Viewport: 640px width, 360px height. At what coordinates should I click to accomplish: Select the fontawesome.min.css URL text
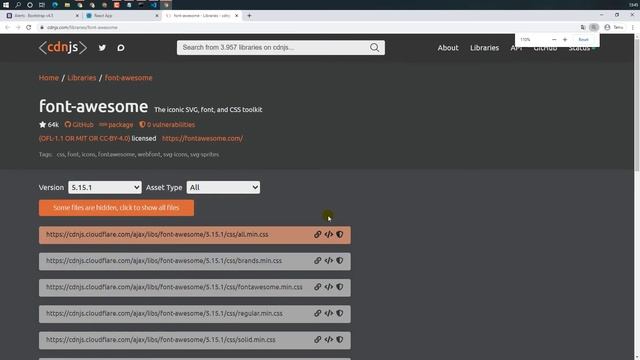174,287
